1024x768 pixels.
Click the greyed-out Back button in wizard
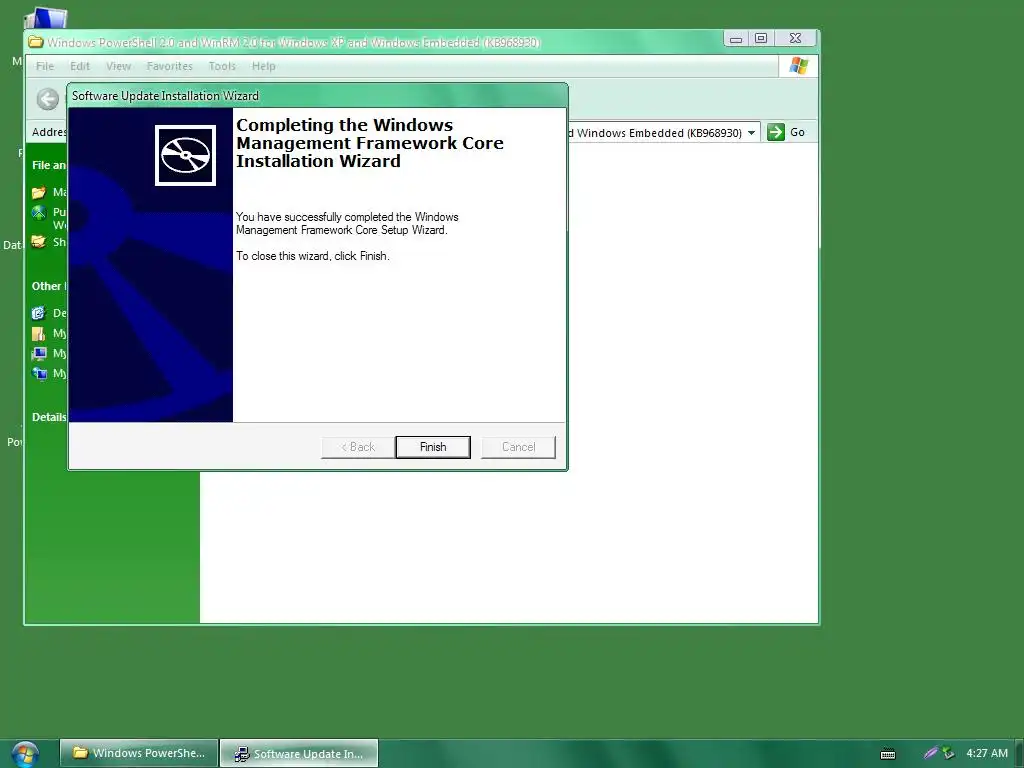pyautogui.click(x=358, y=447)
